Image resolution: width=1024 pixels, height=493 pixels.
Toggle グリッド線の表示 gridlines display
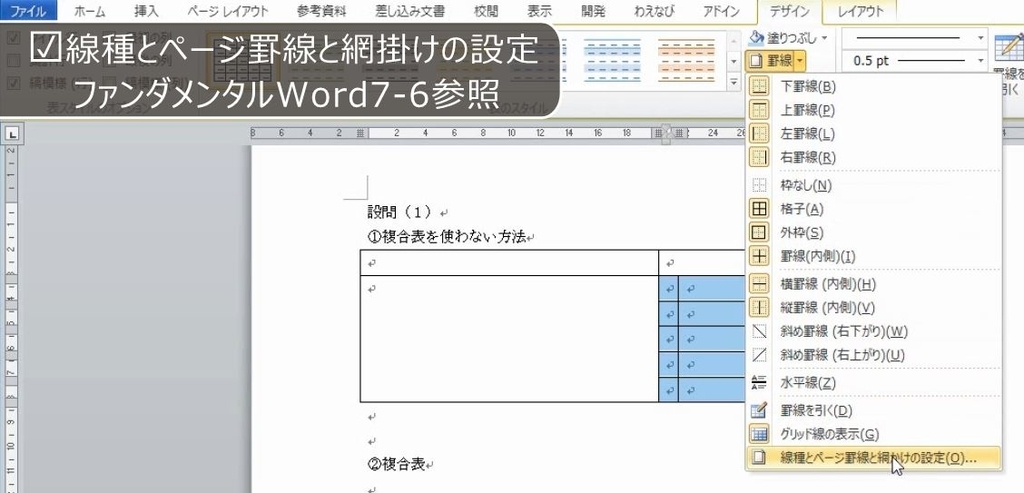pos(873,434)
